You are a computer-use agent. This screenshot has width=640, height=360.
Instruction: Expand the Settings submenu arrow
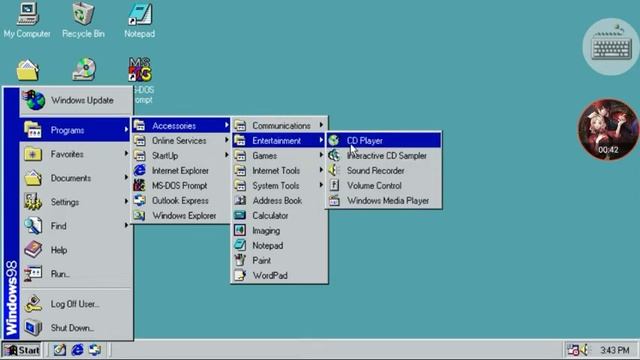tap(126, 201)
